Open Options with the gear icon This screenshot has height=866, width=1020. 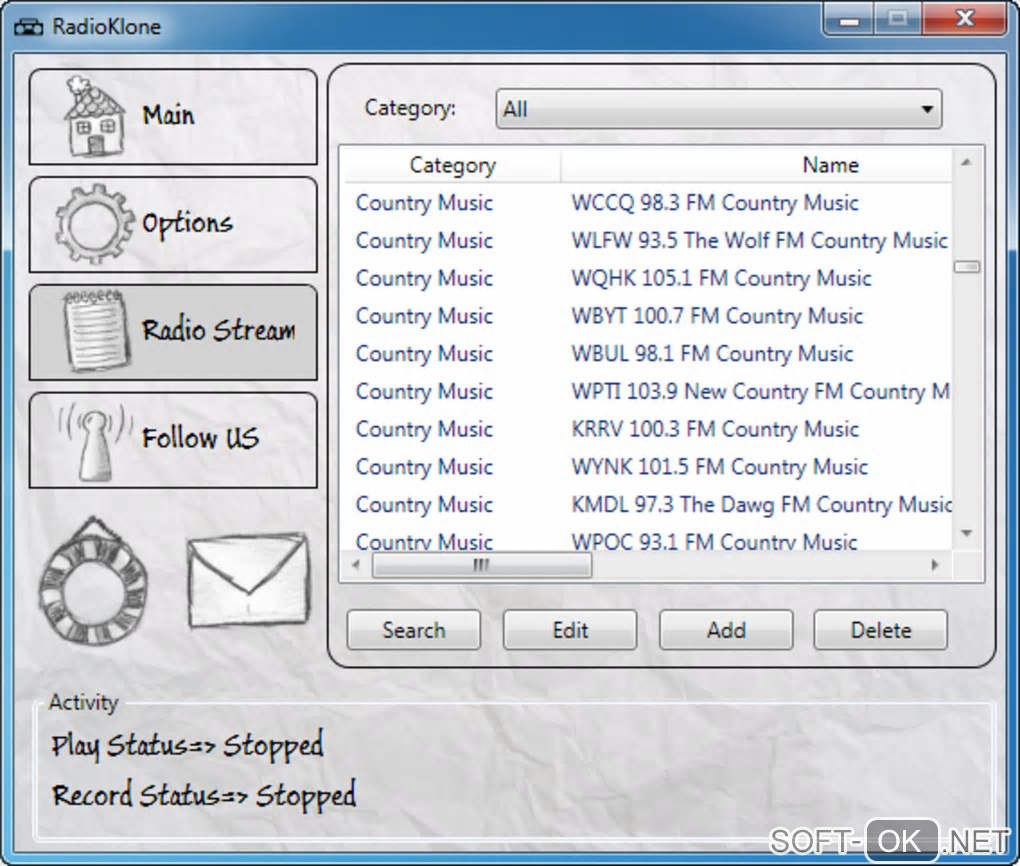coord(173,224)
